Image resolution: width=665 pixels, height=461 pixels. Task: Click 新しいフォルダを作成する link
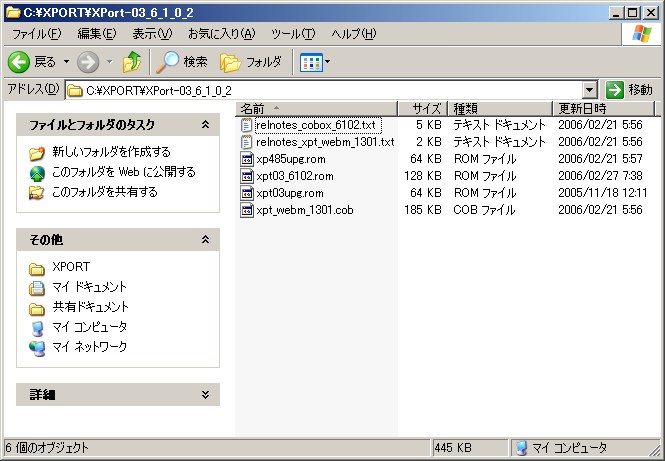coord(112,151)
